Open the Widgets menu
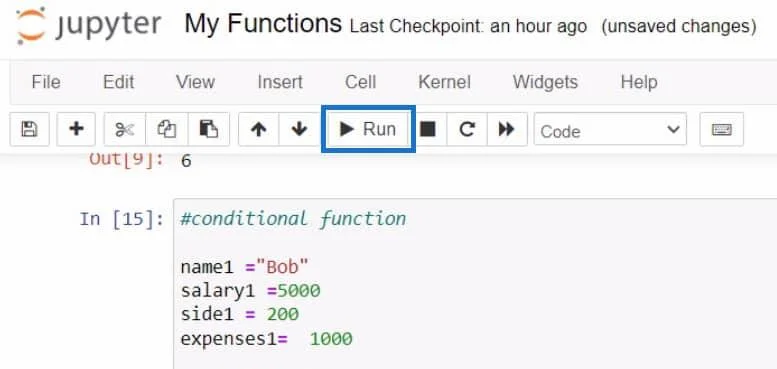 point(545,82)
